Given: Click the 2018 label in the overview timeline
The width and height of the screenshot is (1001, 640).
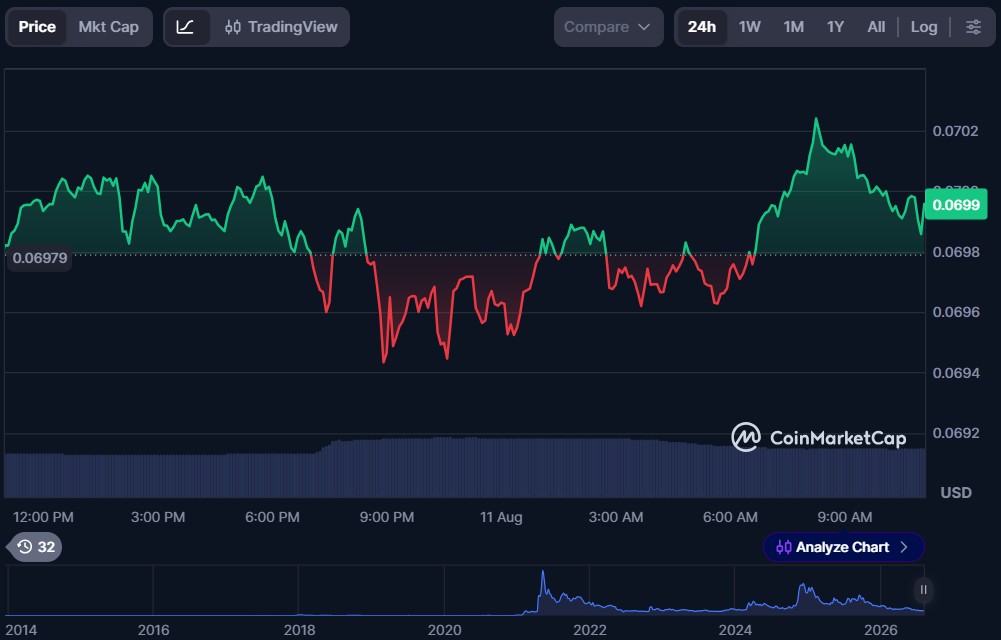Looking at the screenshot, I should 299,630.
